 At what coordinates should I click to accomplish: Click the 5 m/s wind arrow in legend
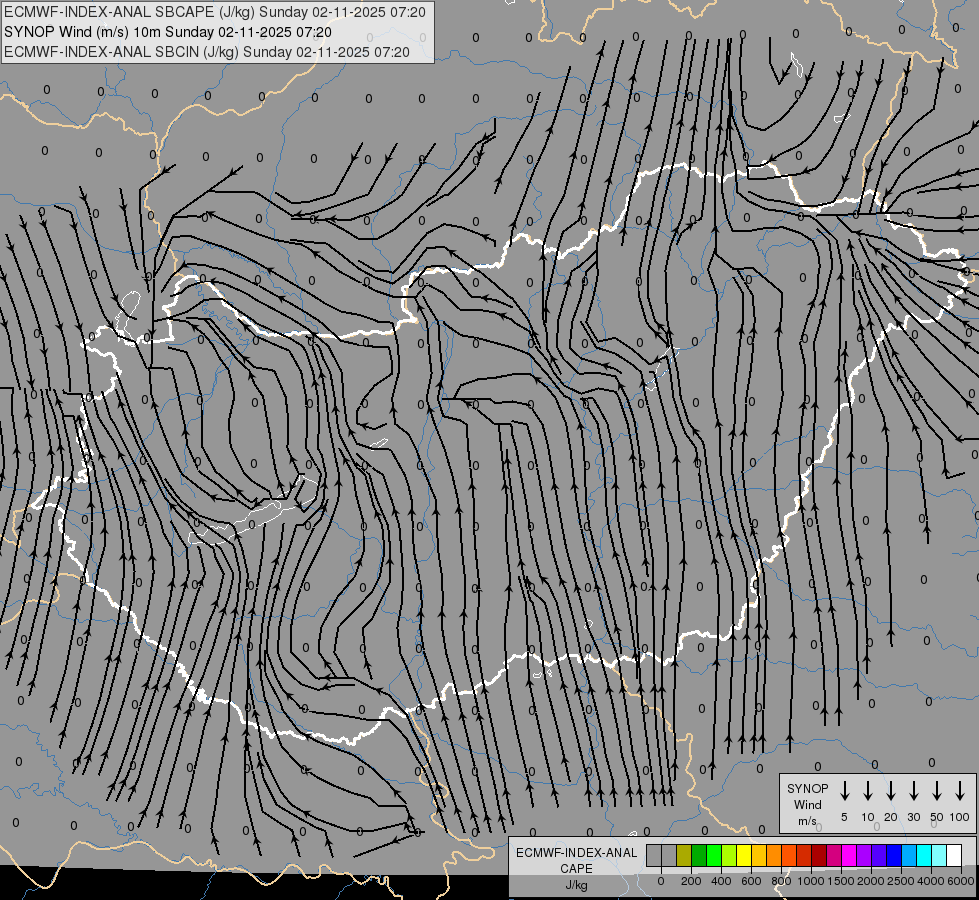(844, 790)
